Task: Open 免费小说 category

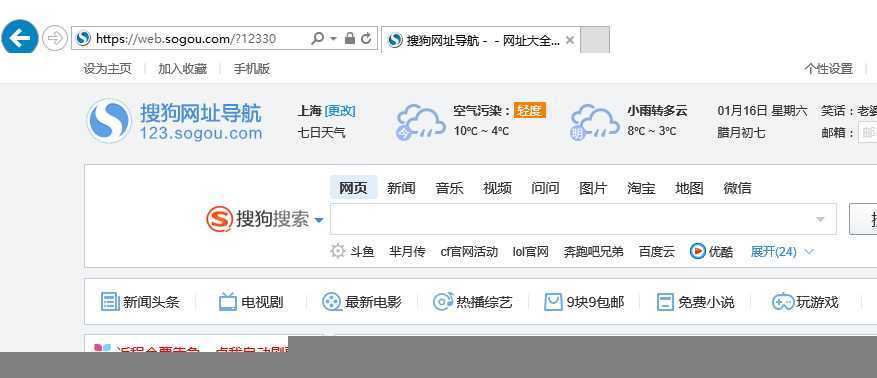Action: pos(695,303)
